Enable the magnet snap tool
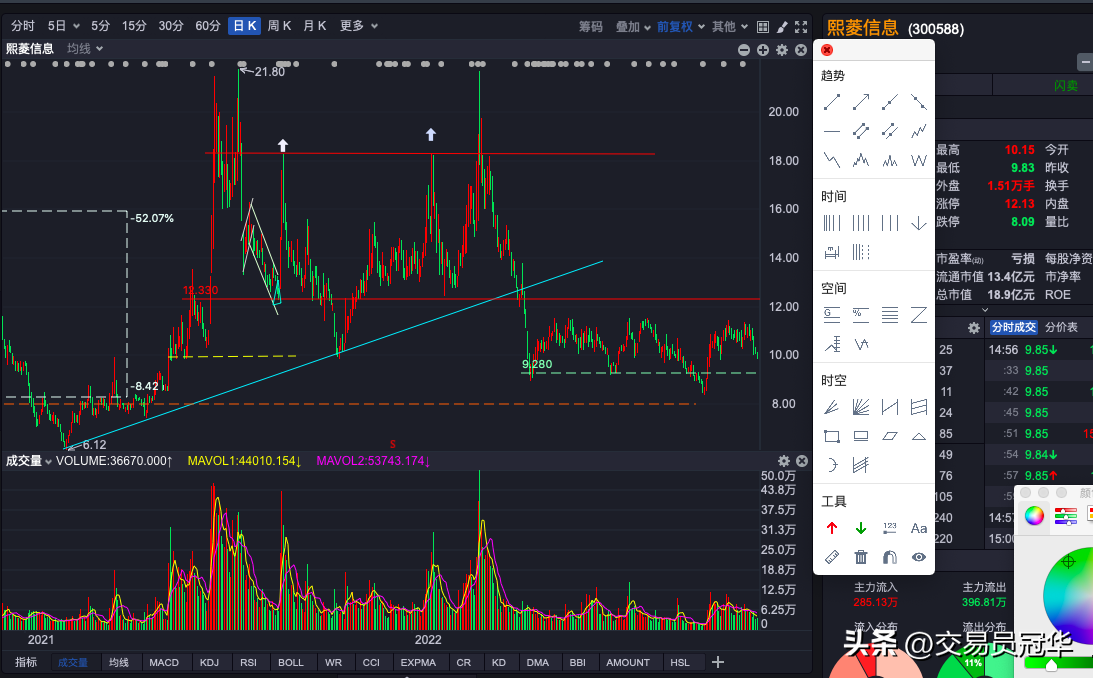 click(889, 557)
